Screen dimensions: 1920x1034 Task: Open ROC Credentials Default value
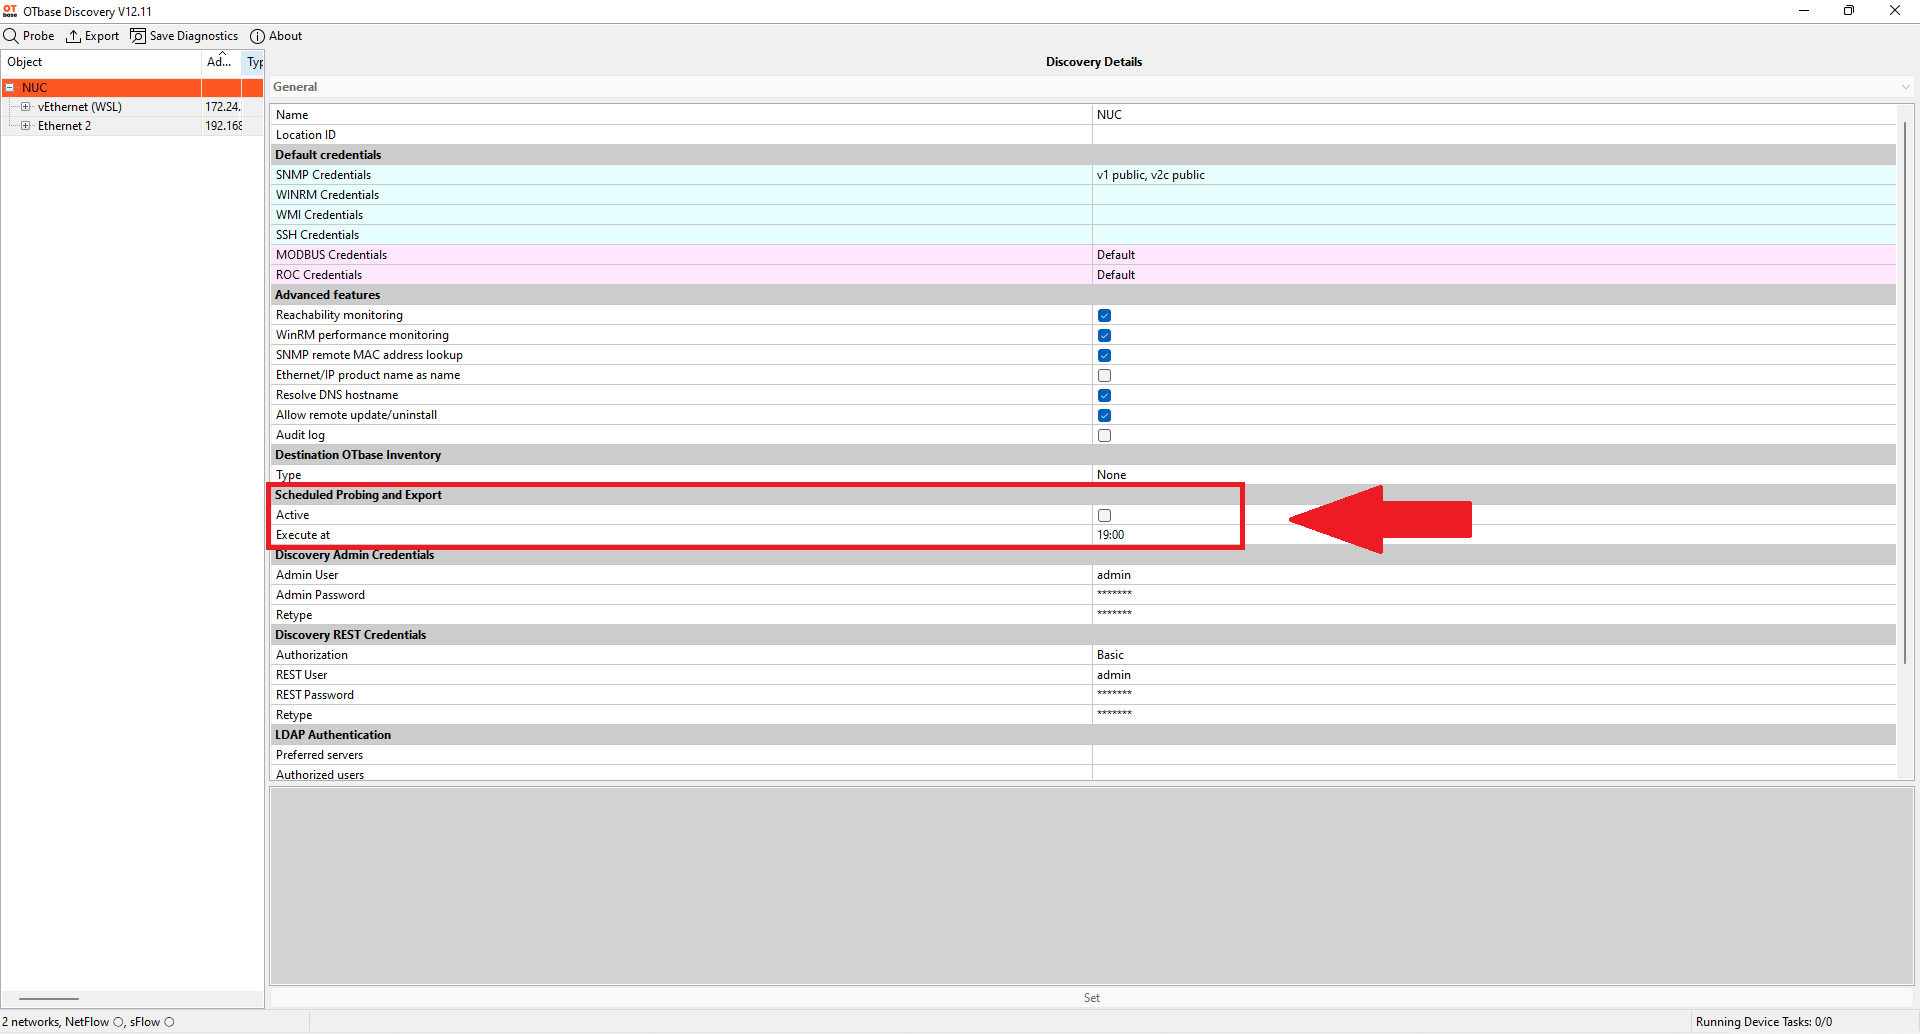(1494, 275)
